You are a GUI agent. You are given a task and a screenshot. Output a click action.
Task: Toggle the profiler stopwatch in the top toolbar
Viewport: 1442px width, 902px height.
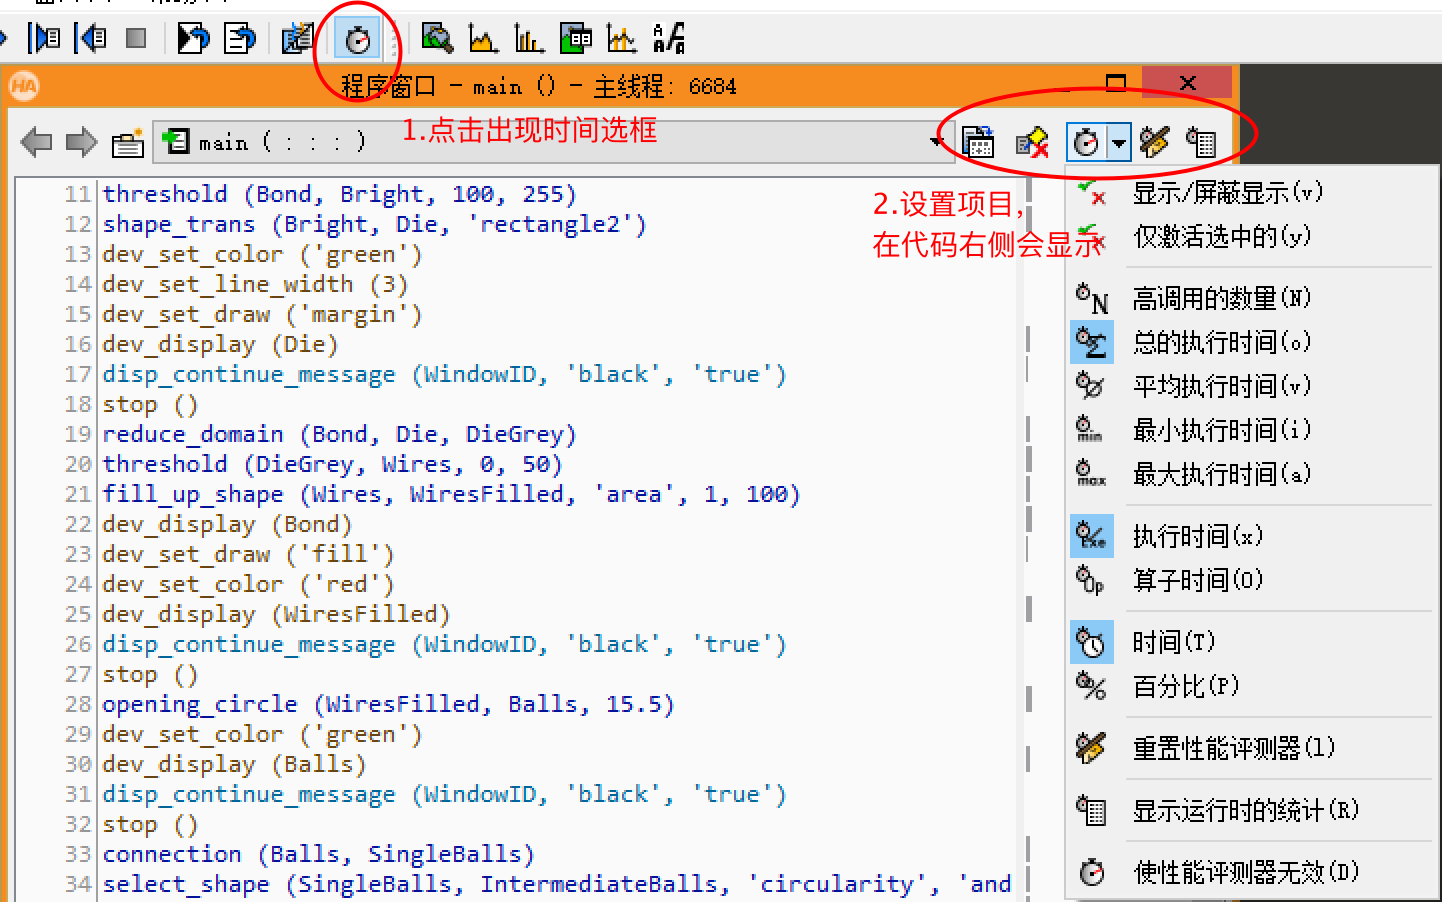357,39
